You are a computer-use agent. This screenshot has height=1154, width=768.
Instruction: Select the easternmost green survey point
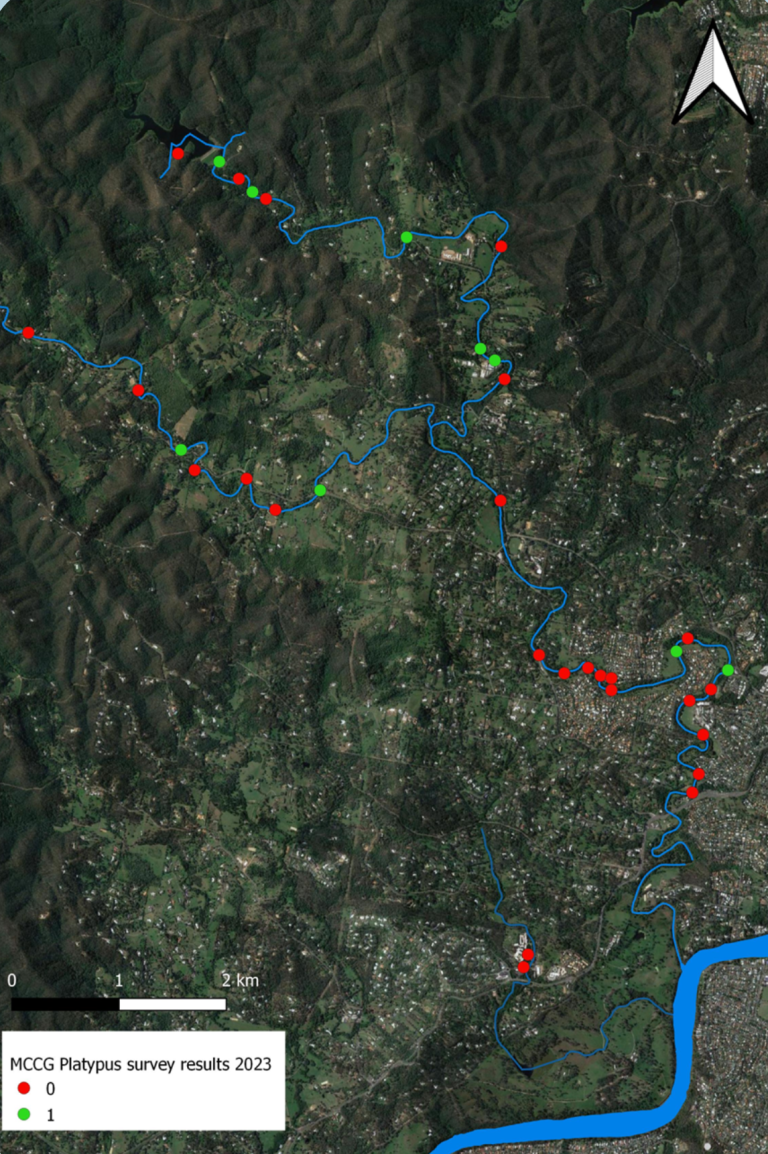tap(728, 669)
